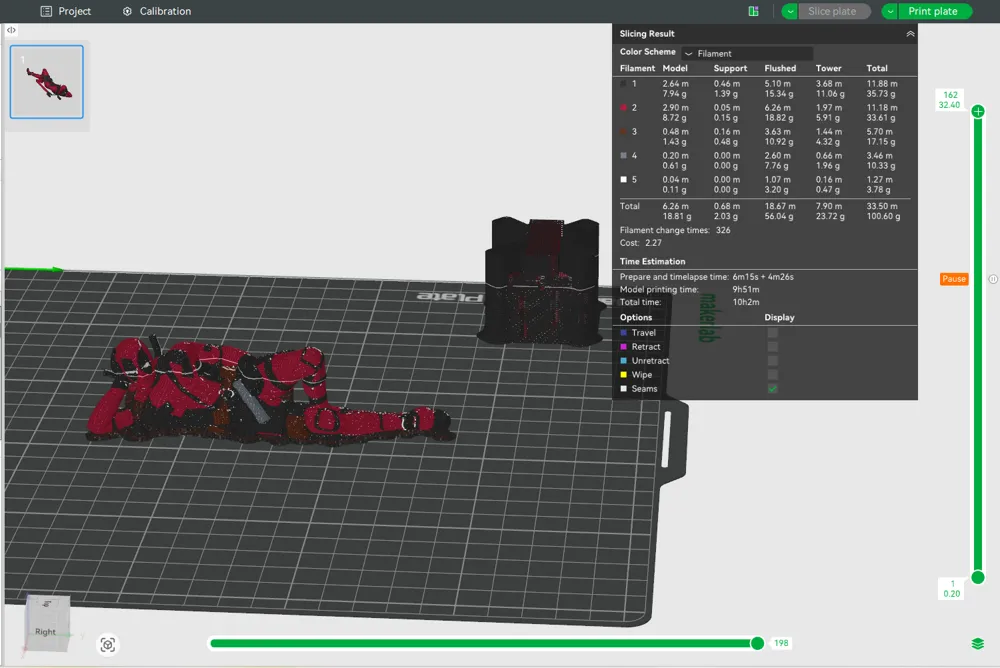Click the horizontal move slider handle

757,643
